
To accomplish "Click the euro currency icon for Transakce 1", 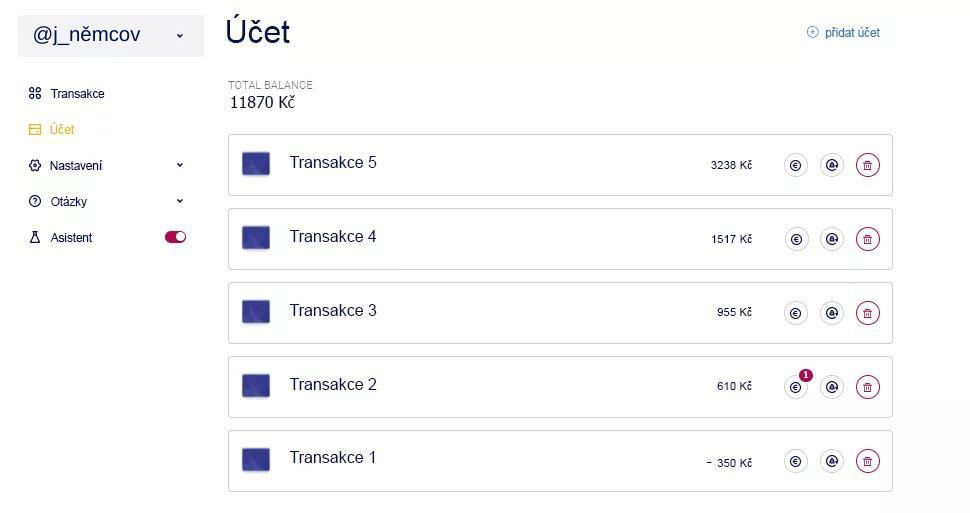I will 796,461.
